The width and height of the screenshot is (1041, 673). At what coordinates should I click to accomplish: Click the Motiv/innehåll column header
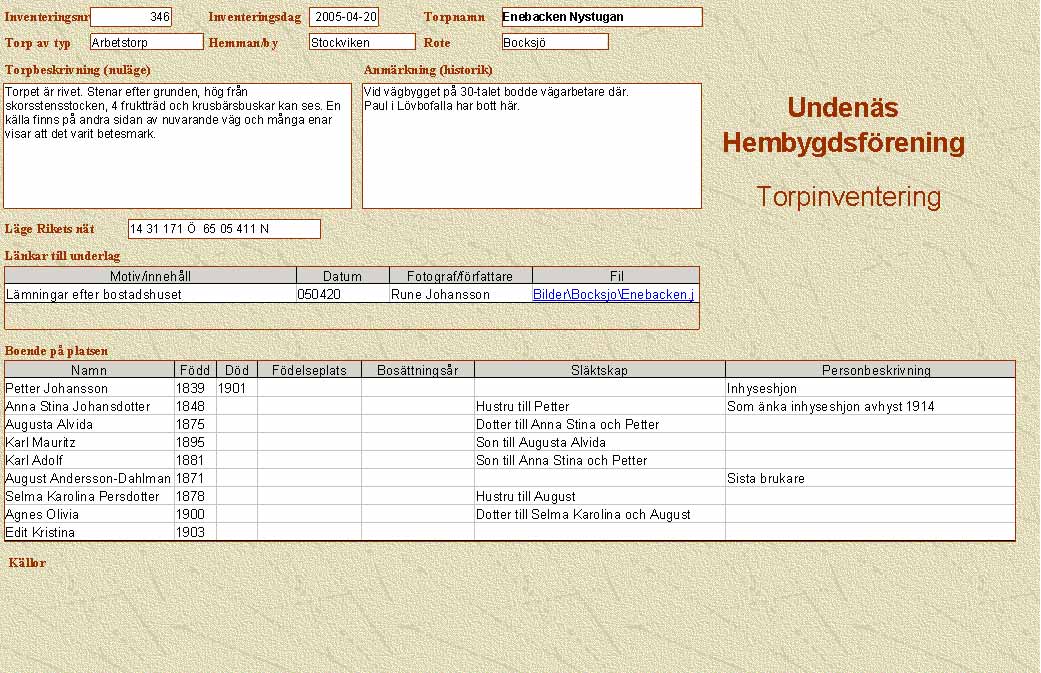(x=150, y=276)
